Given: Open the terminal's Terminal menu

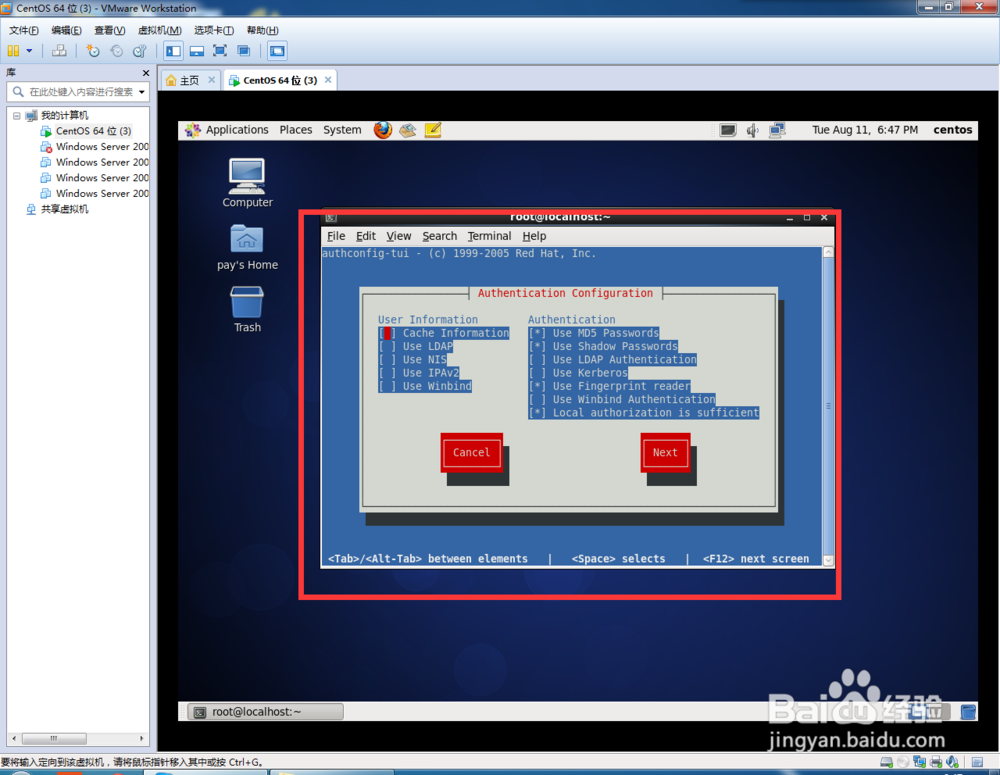Looking at the screenshot, I should [489, 236].
